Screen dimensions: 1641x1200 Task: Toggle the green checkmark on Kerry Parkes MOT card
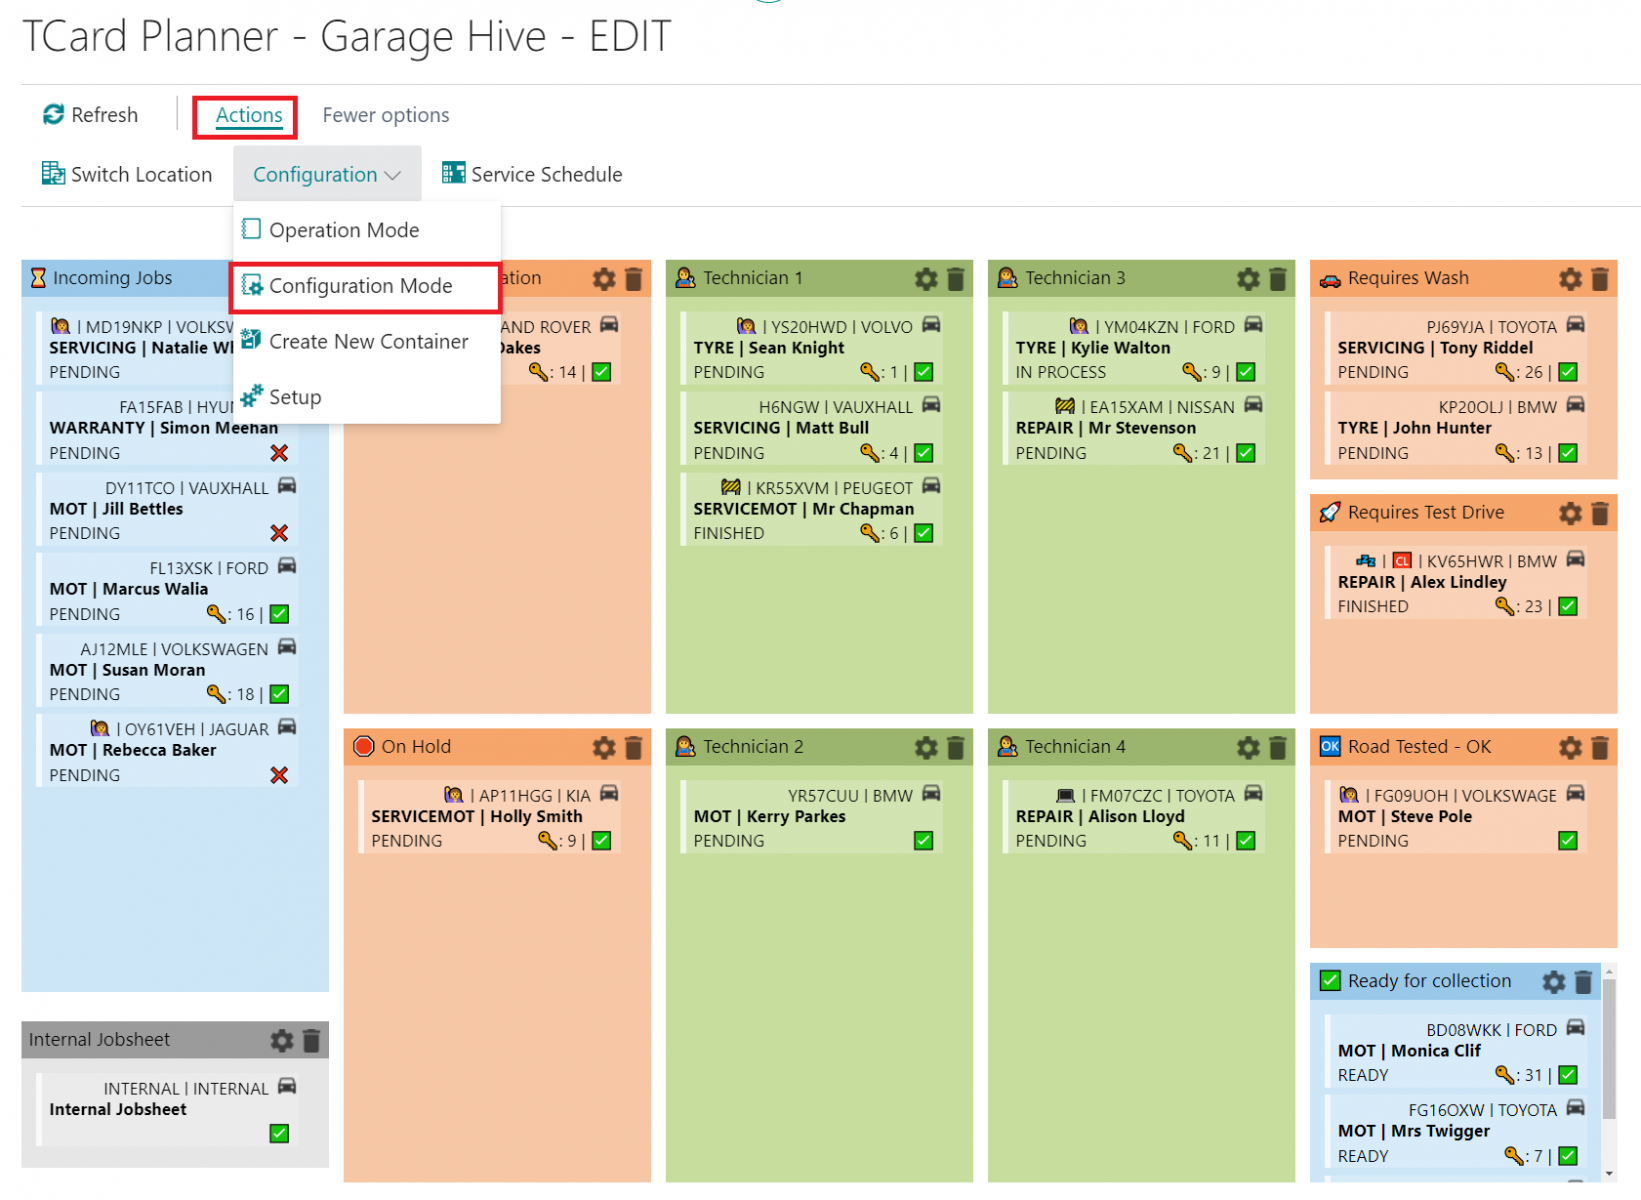[921, 840]
